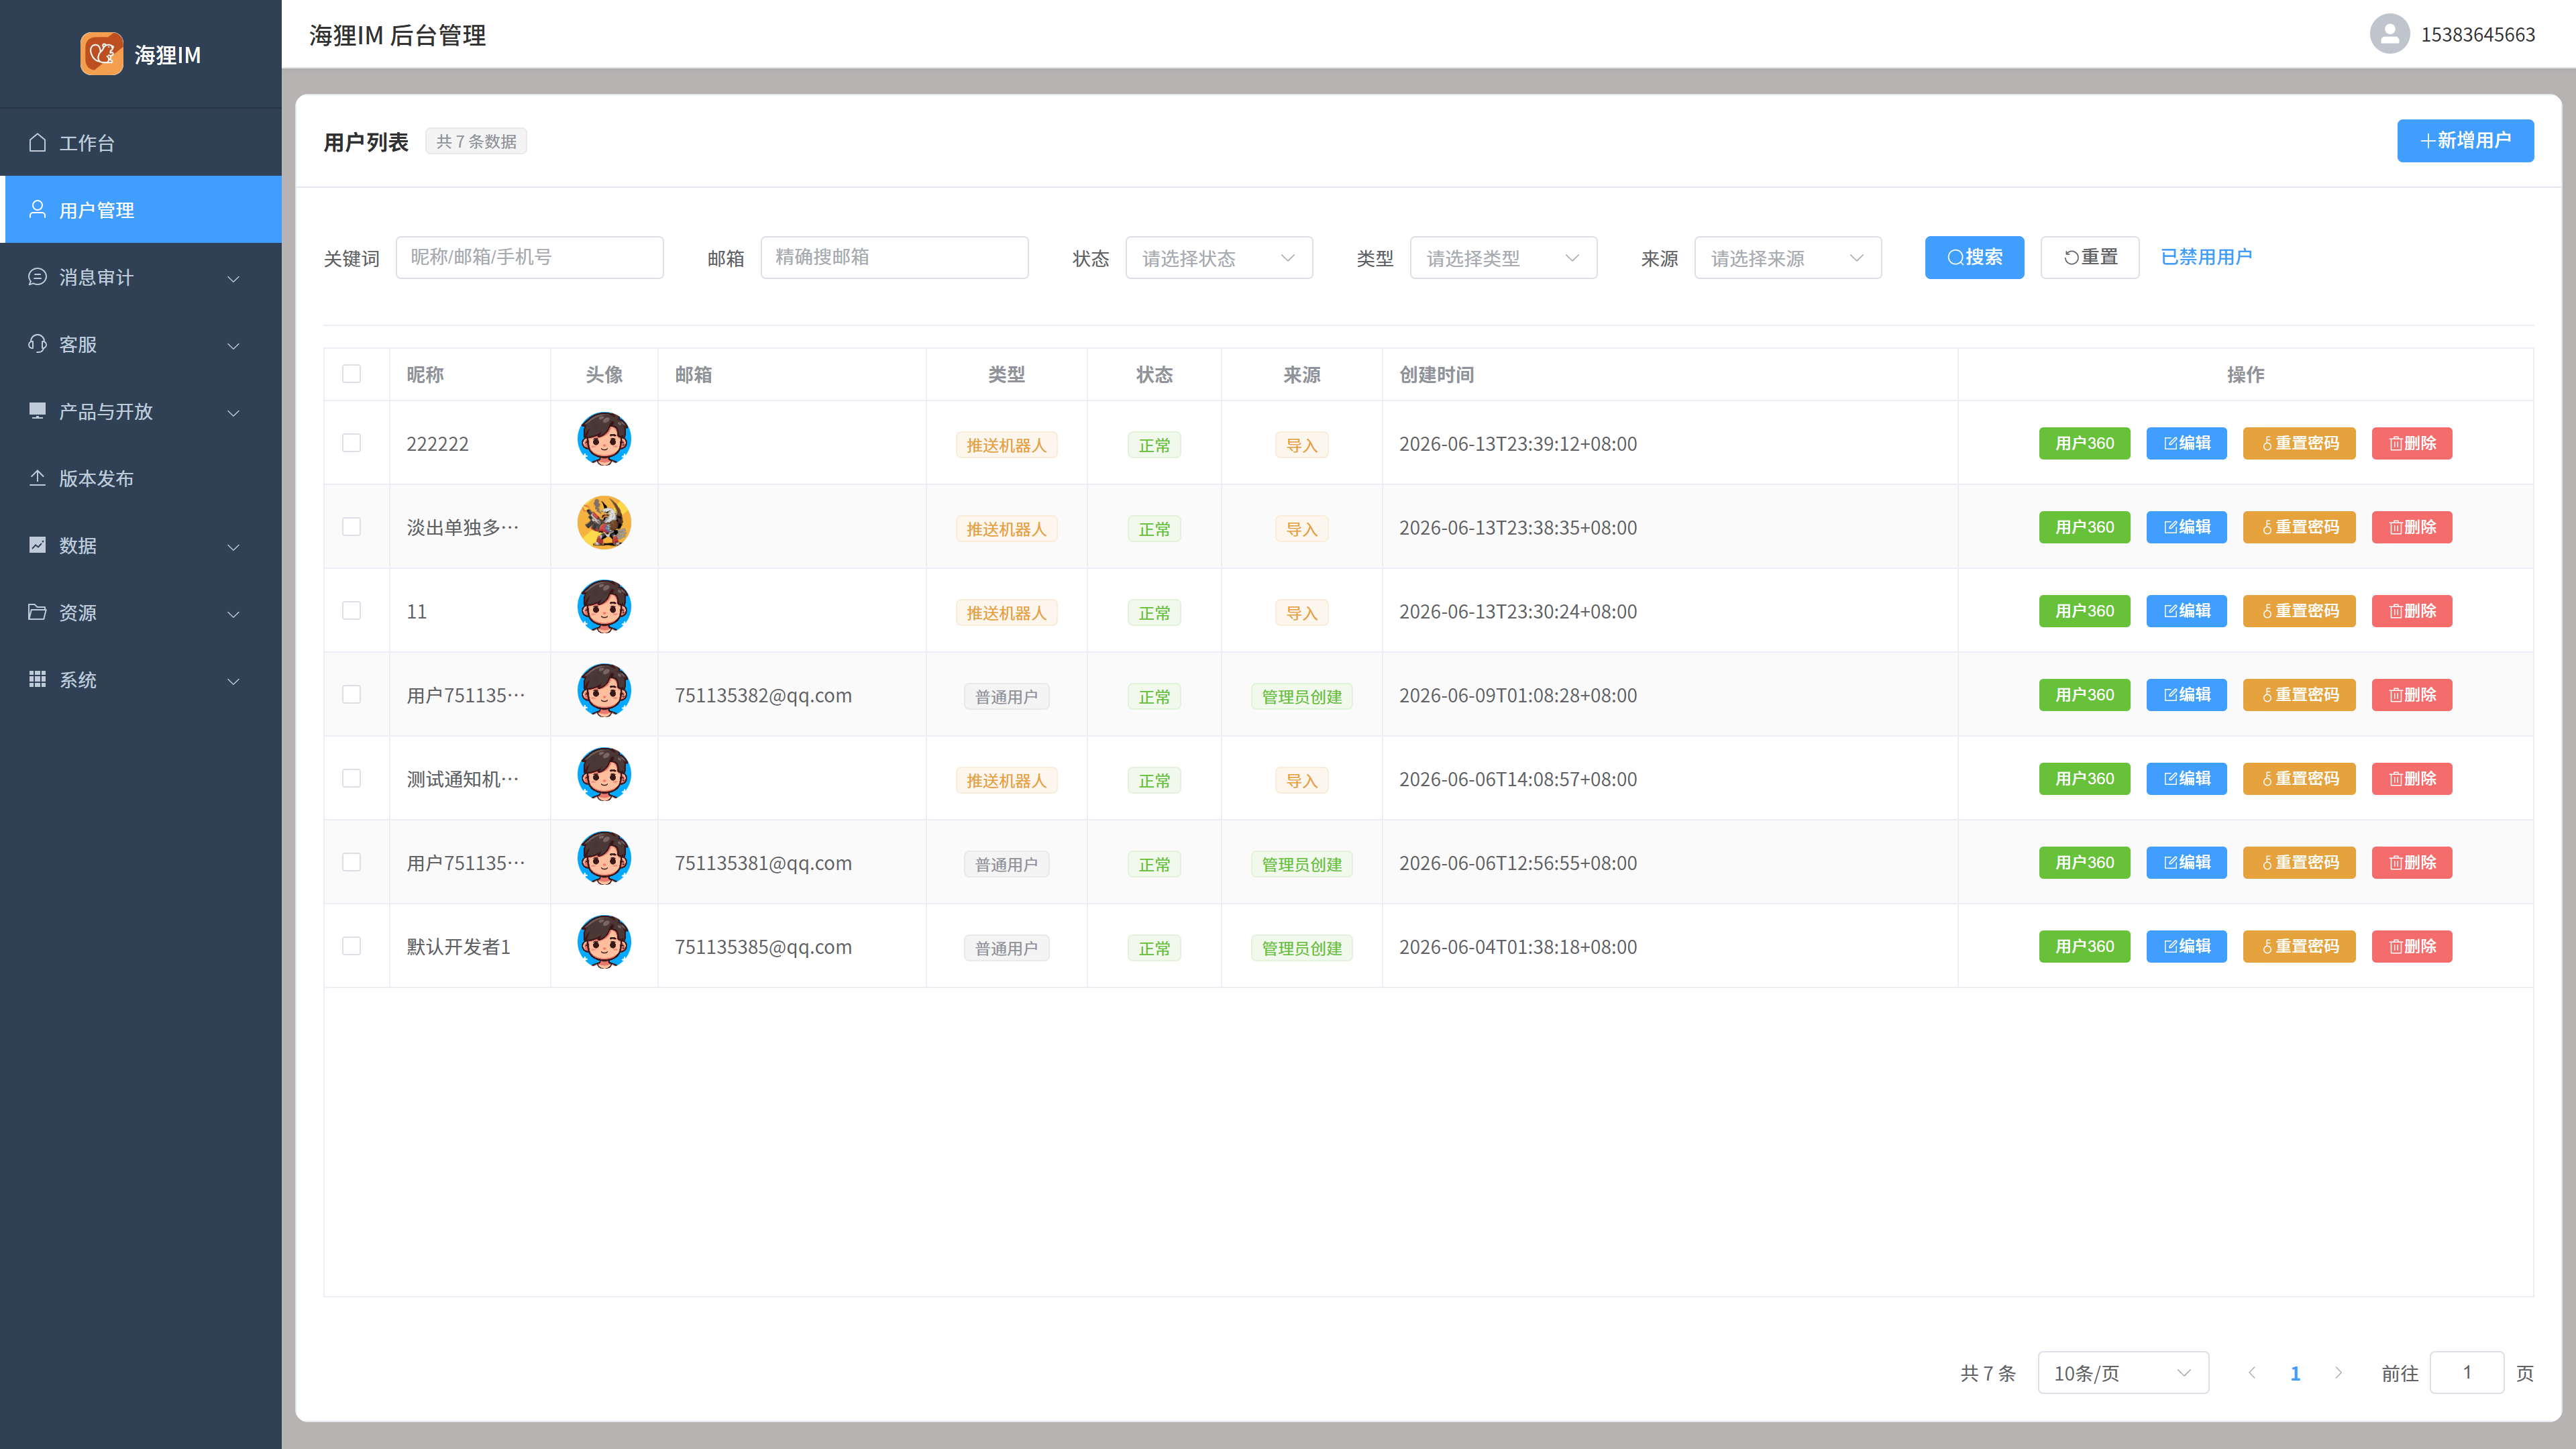2576x1449 pixels.
Task: Click the eagle avatar of 淡出单独多
Action: point(604,523)
